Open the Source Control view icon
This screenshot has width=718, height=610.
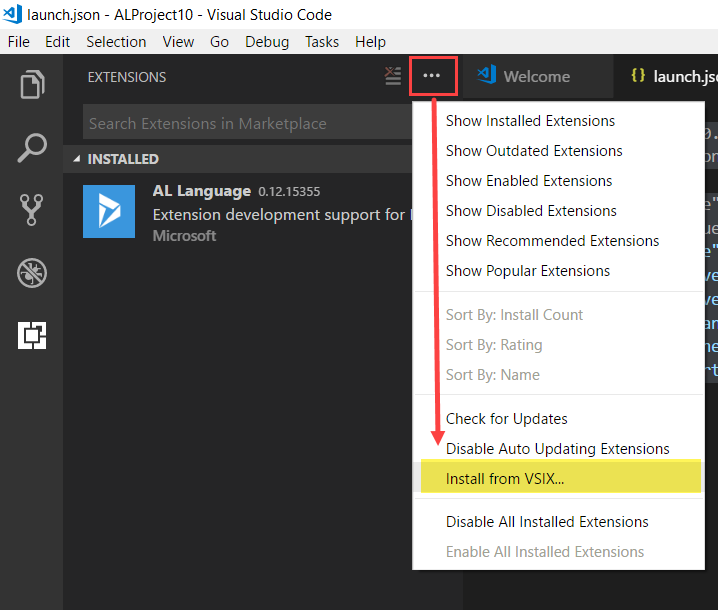click(x=32, y=210)
